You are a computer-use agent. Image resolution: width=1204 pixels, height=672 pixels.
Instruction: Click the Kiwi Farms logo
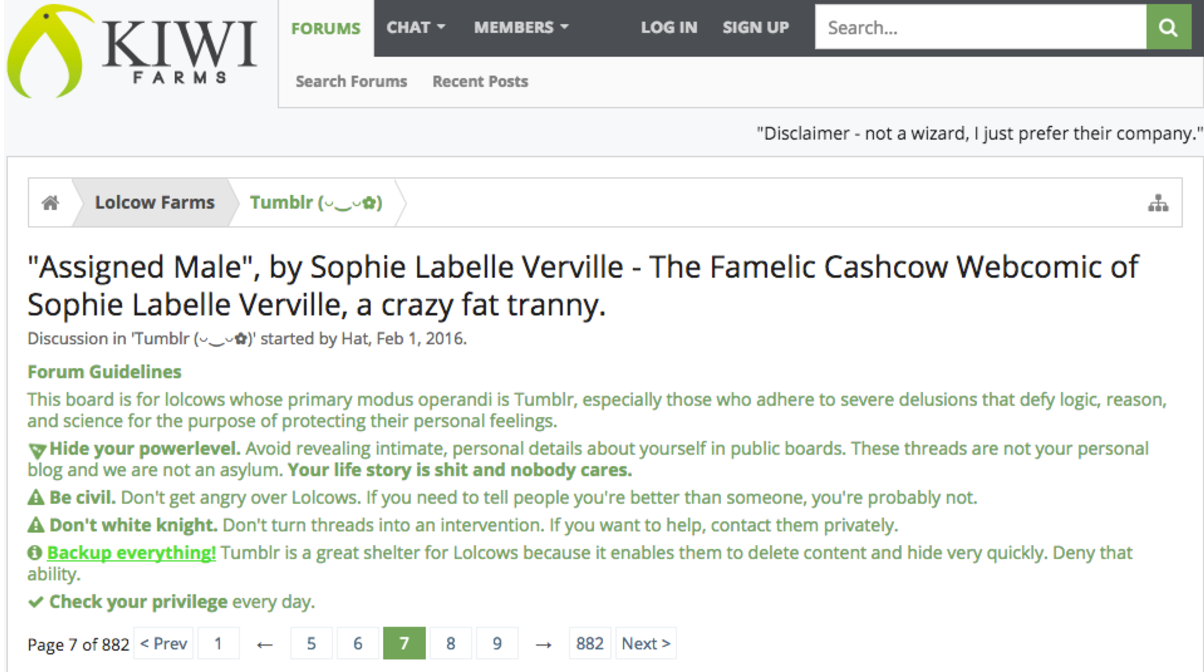click(x=134, y=51)
